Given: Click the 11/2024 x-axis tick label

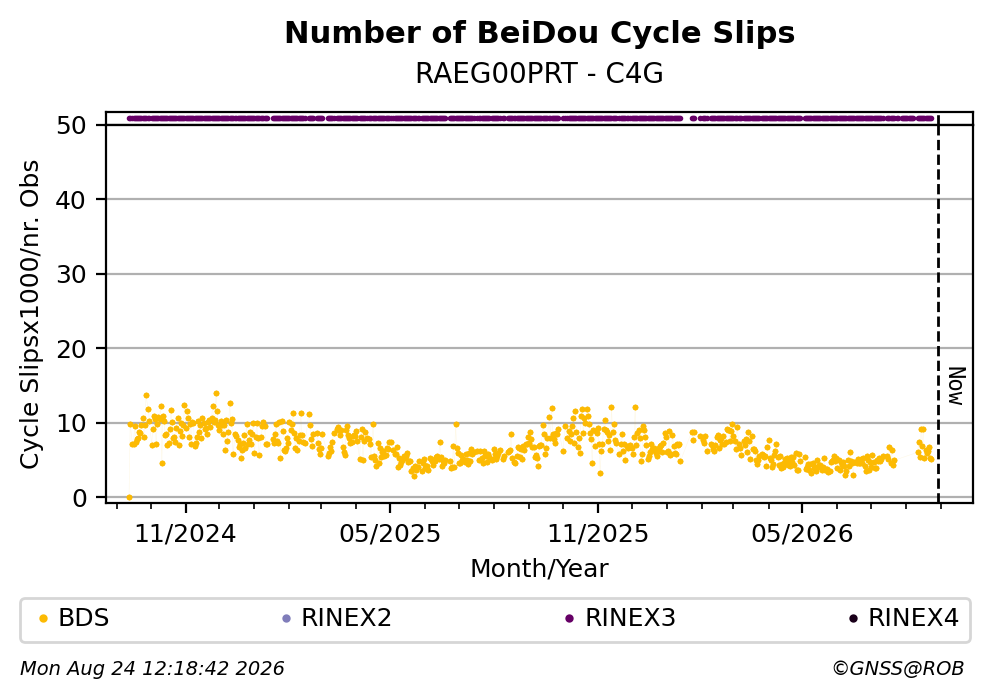Looking at the screenshot, I should 186,534.
